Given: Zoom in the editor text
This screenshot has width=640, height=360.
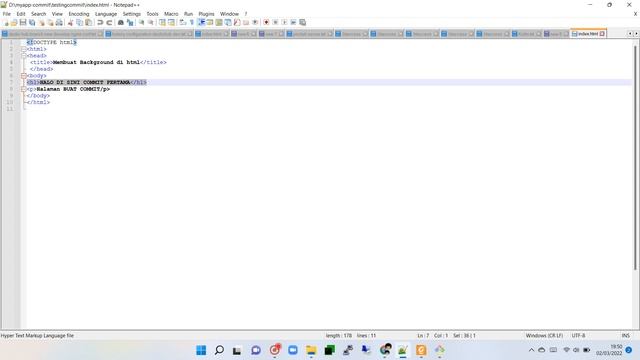Looking at the screenshot, I should [x=141, y=22].
